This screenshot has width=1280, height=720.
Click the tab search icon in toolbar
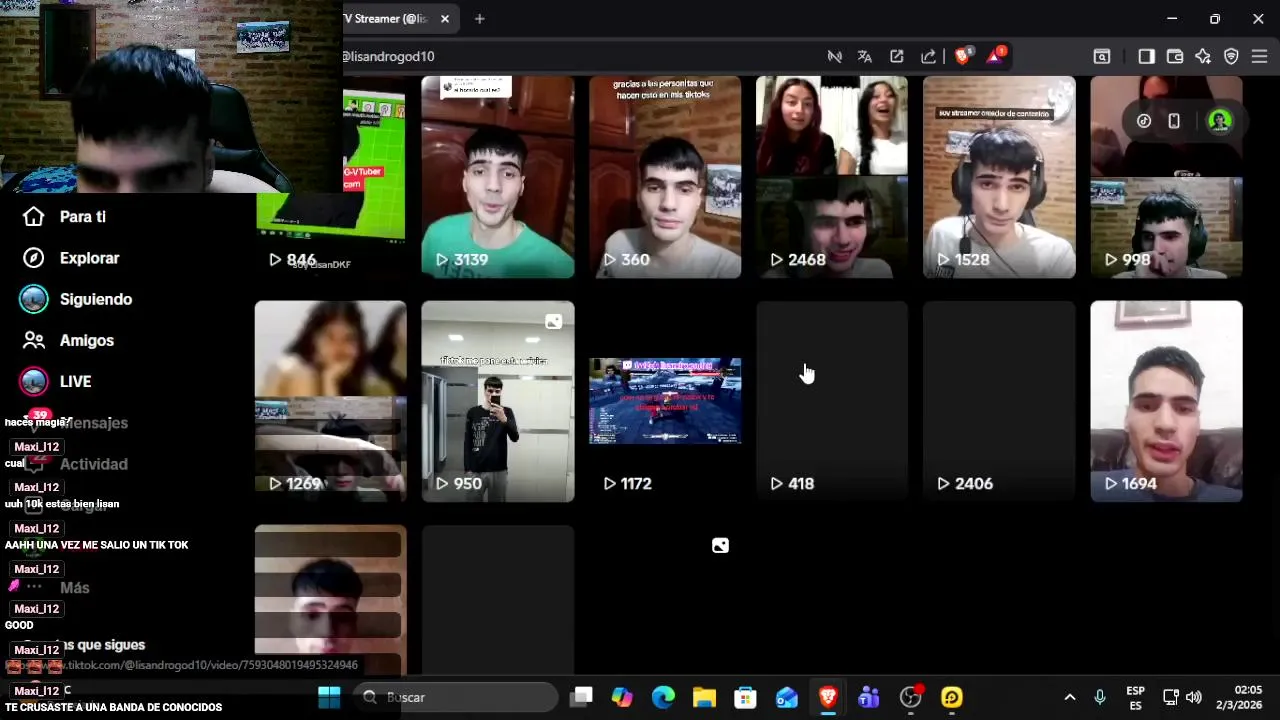point(1102,57)
